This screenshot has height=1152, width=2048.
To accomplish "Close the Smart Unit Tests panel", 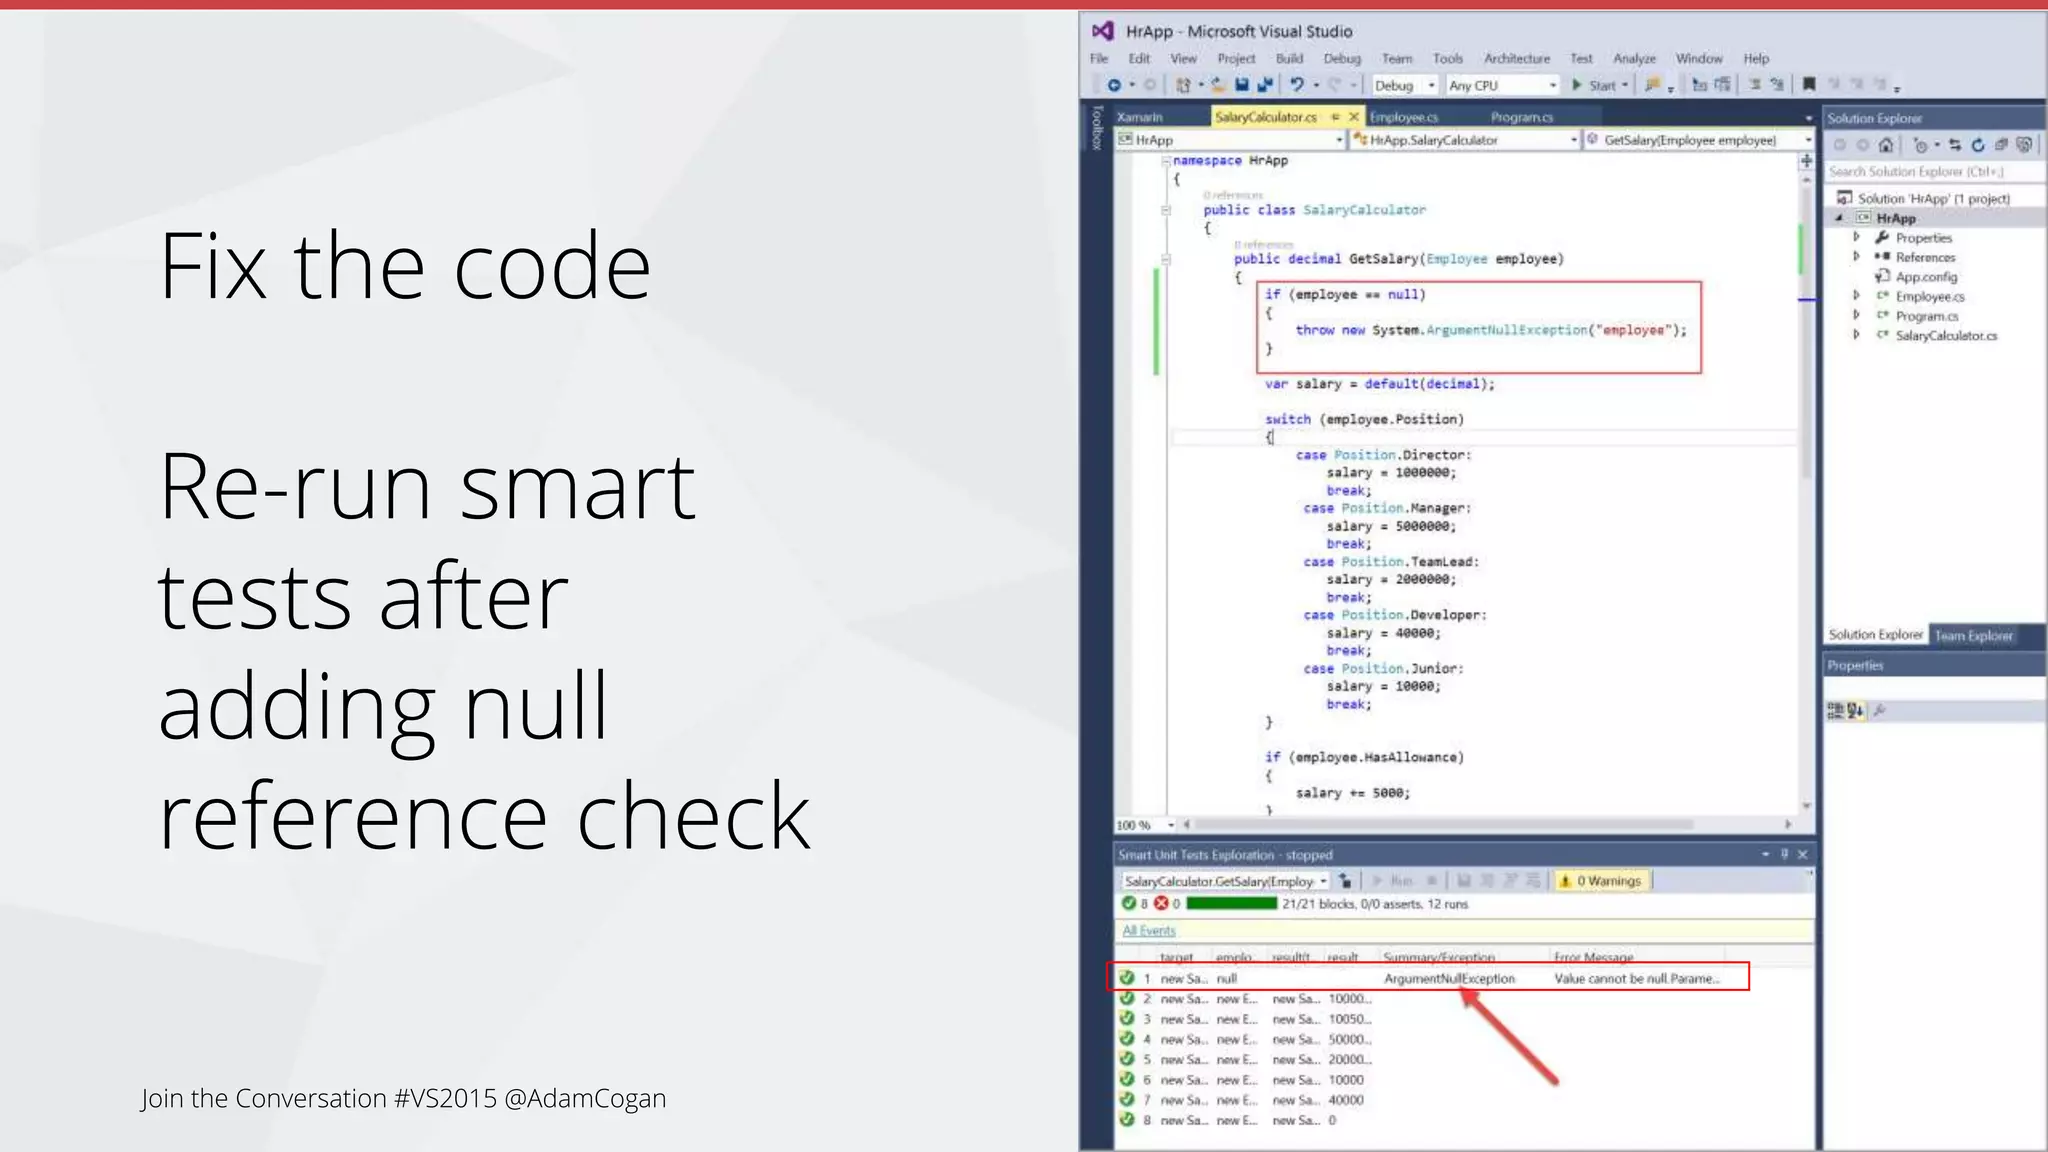I will [x=1802, y=854].
